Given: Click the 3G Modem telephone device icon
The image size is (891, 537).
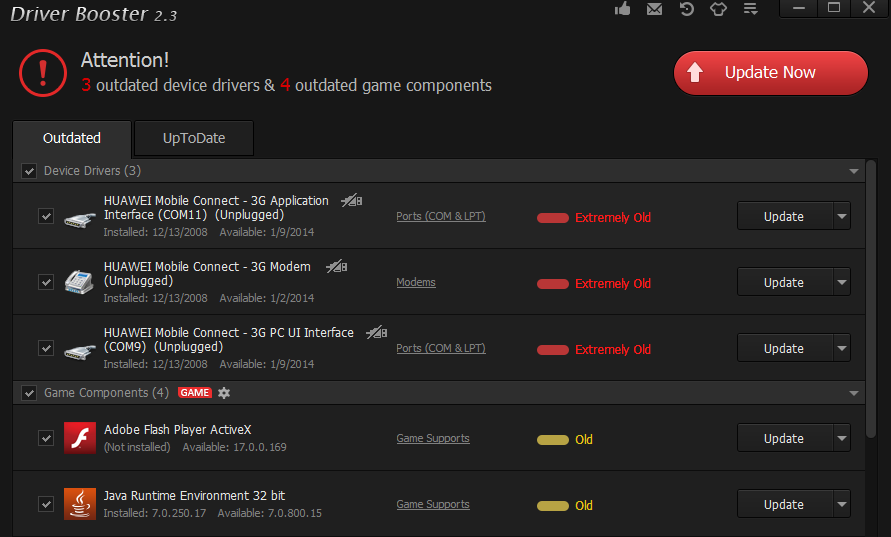Looking at the screenshot, I should (x=79, y=282).
